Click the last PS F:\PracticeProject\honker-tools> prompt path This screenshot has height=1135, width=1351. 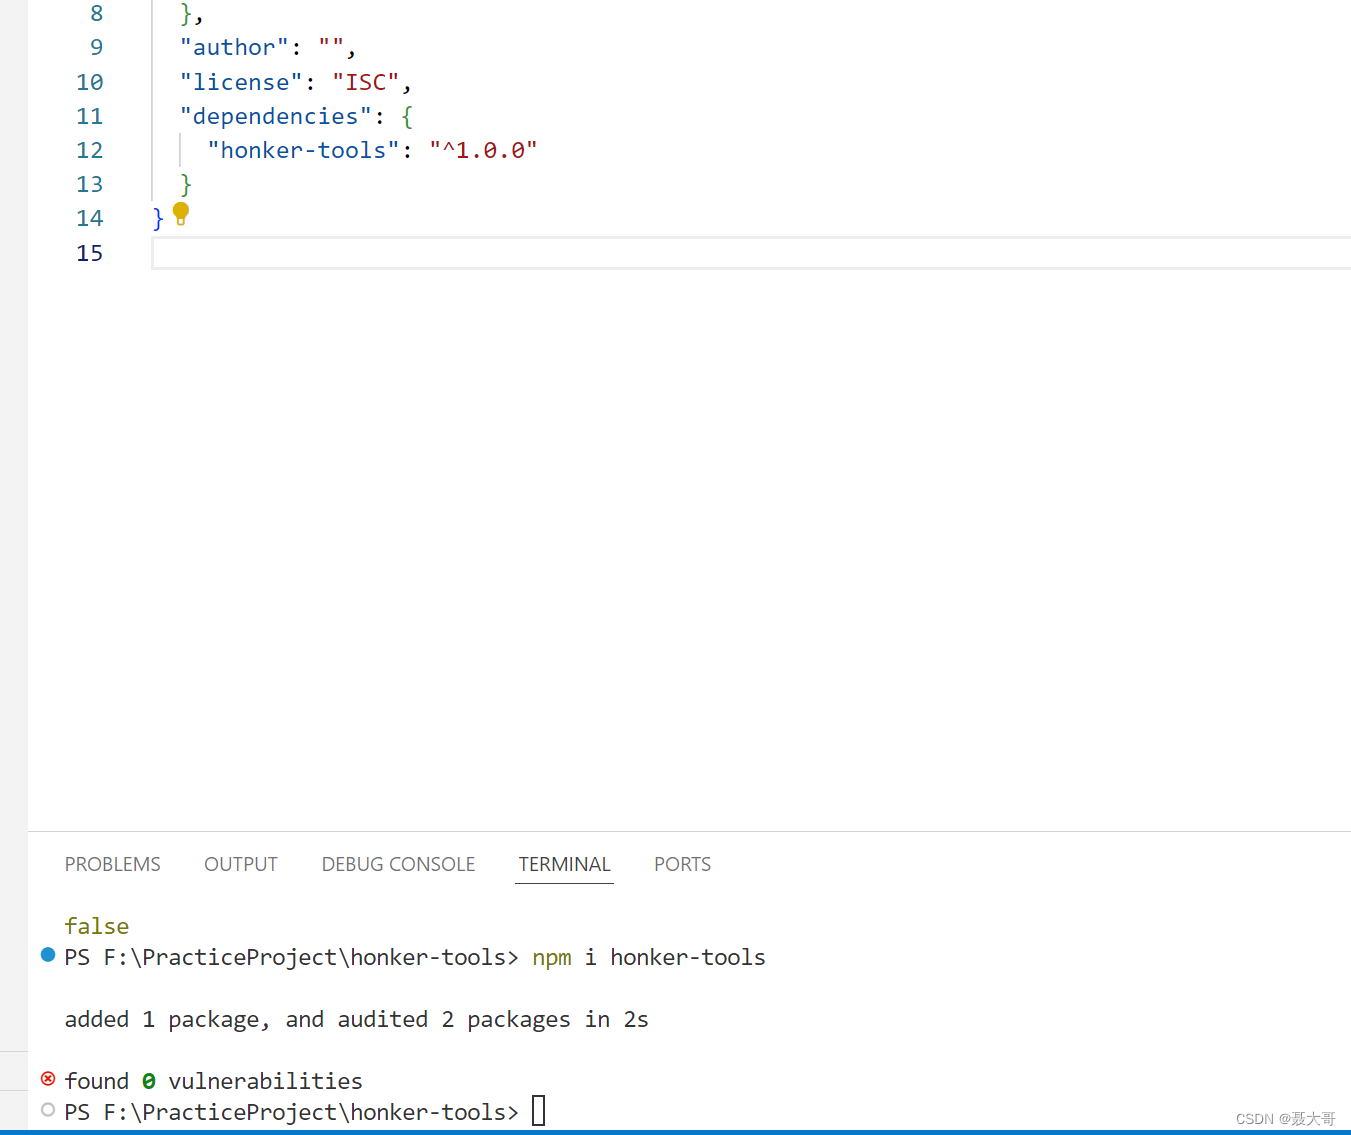[292, 1112]
